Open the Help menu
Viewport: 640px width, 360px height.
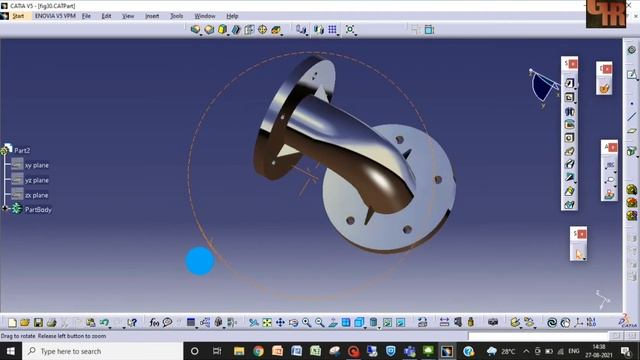click(x=232, y=16)
